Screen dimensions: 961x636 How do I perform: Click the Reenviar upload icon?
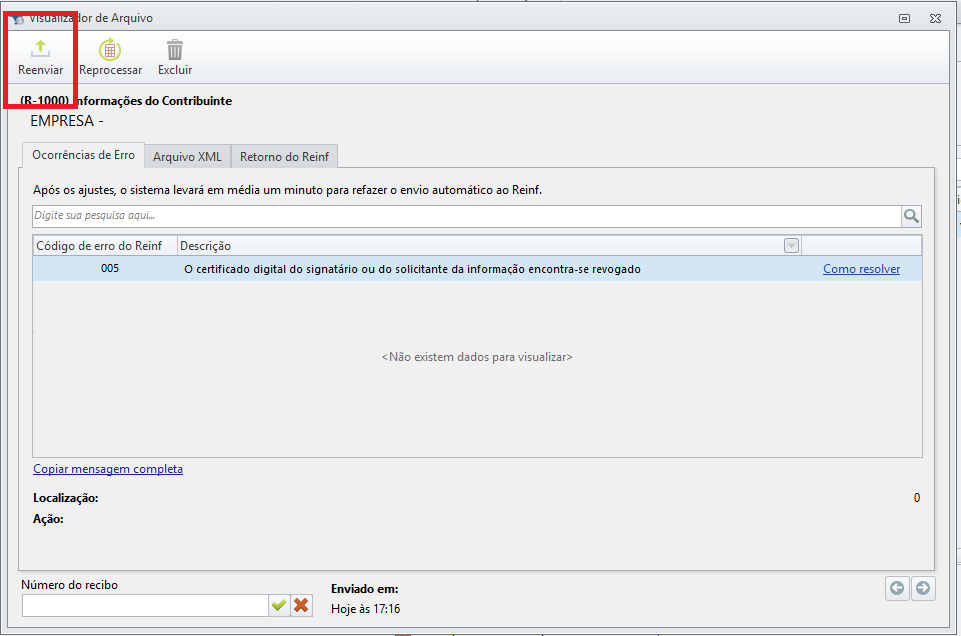click(x=40, y=49)
